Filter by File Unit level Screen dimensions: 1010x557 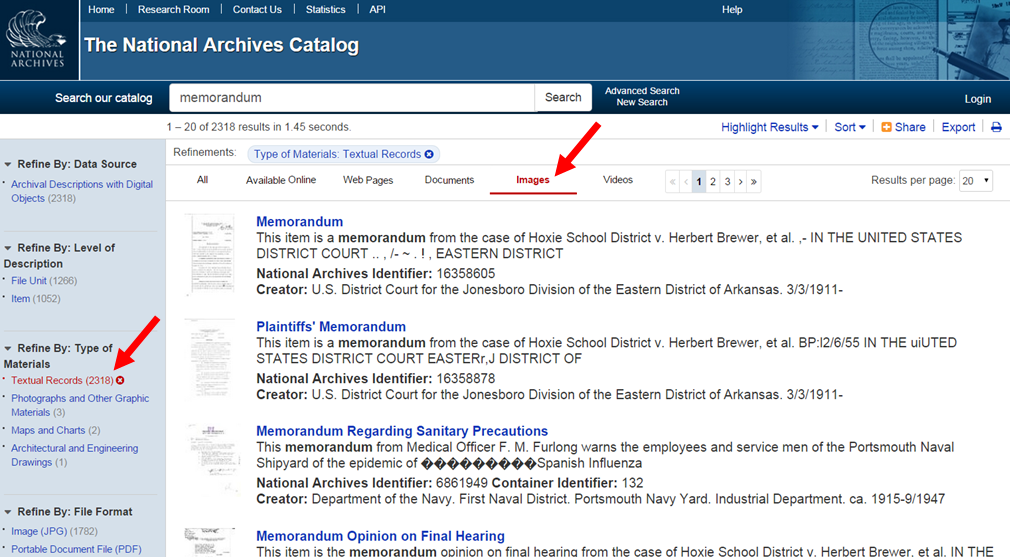[29, 281]
